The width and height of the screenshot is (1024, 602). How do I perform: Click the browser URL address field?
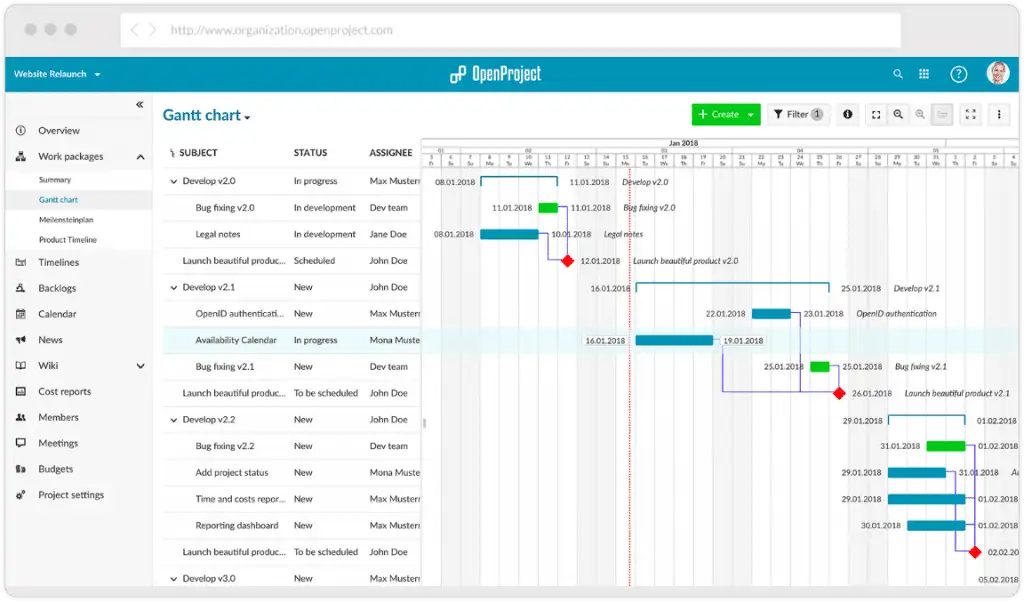[x=509, y=30]
